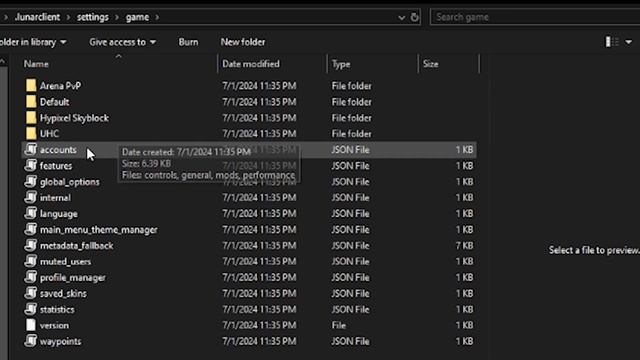Select the profile_manager file row

pos(249,277)
